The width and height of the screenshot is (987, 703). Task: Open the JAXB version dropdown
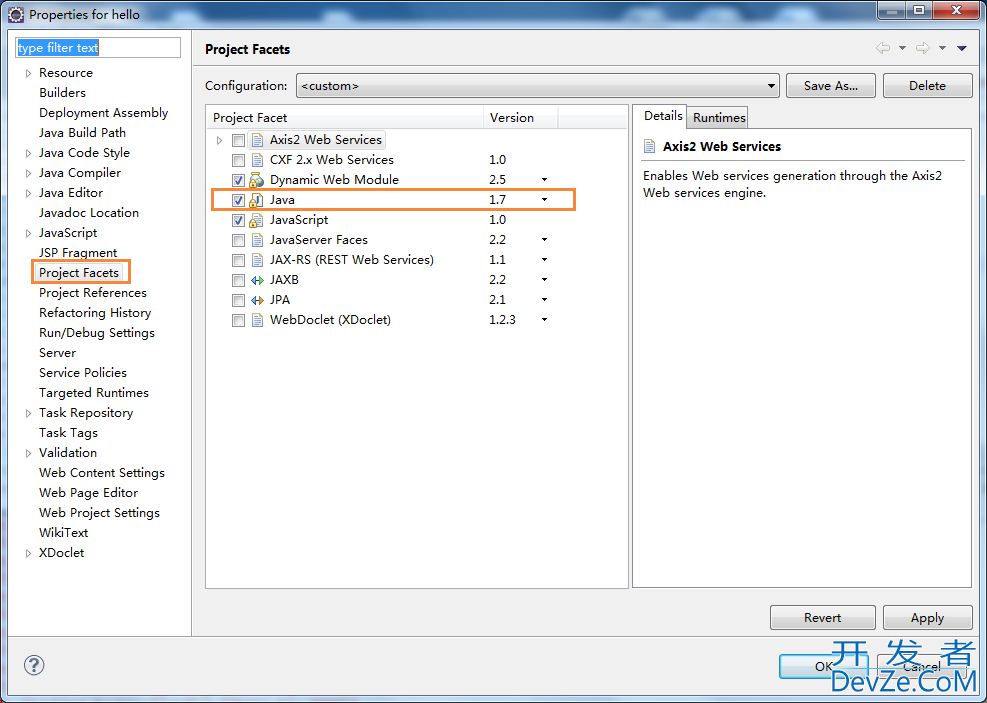pyautogui.click(x=544, y=280)
